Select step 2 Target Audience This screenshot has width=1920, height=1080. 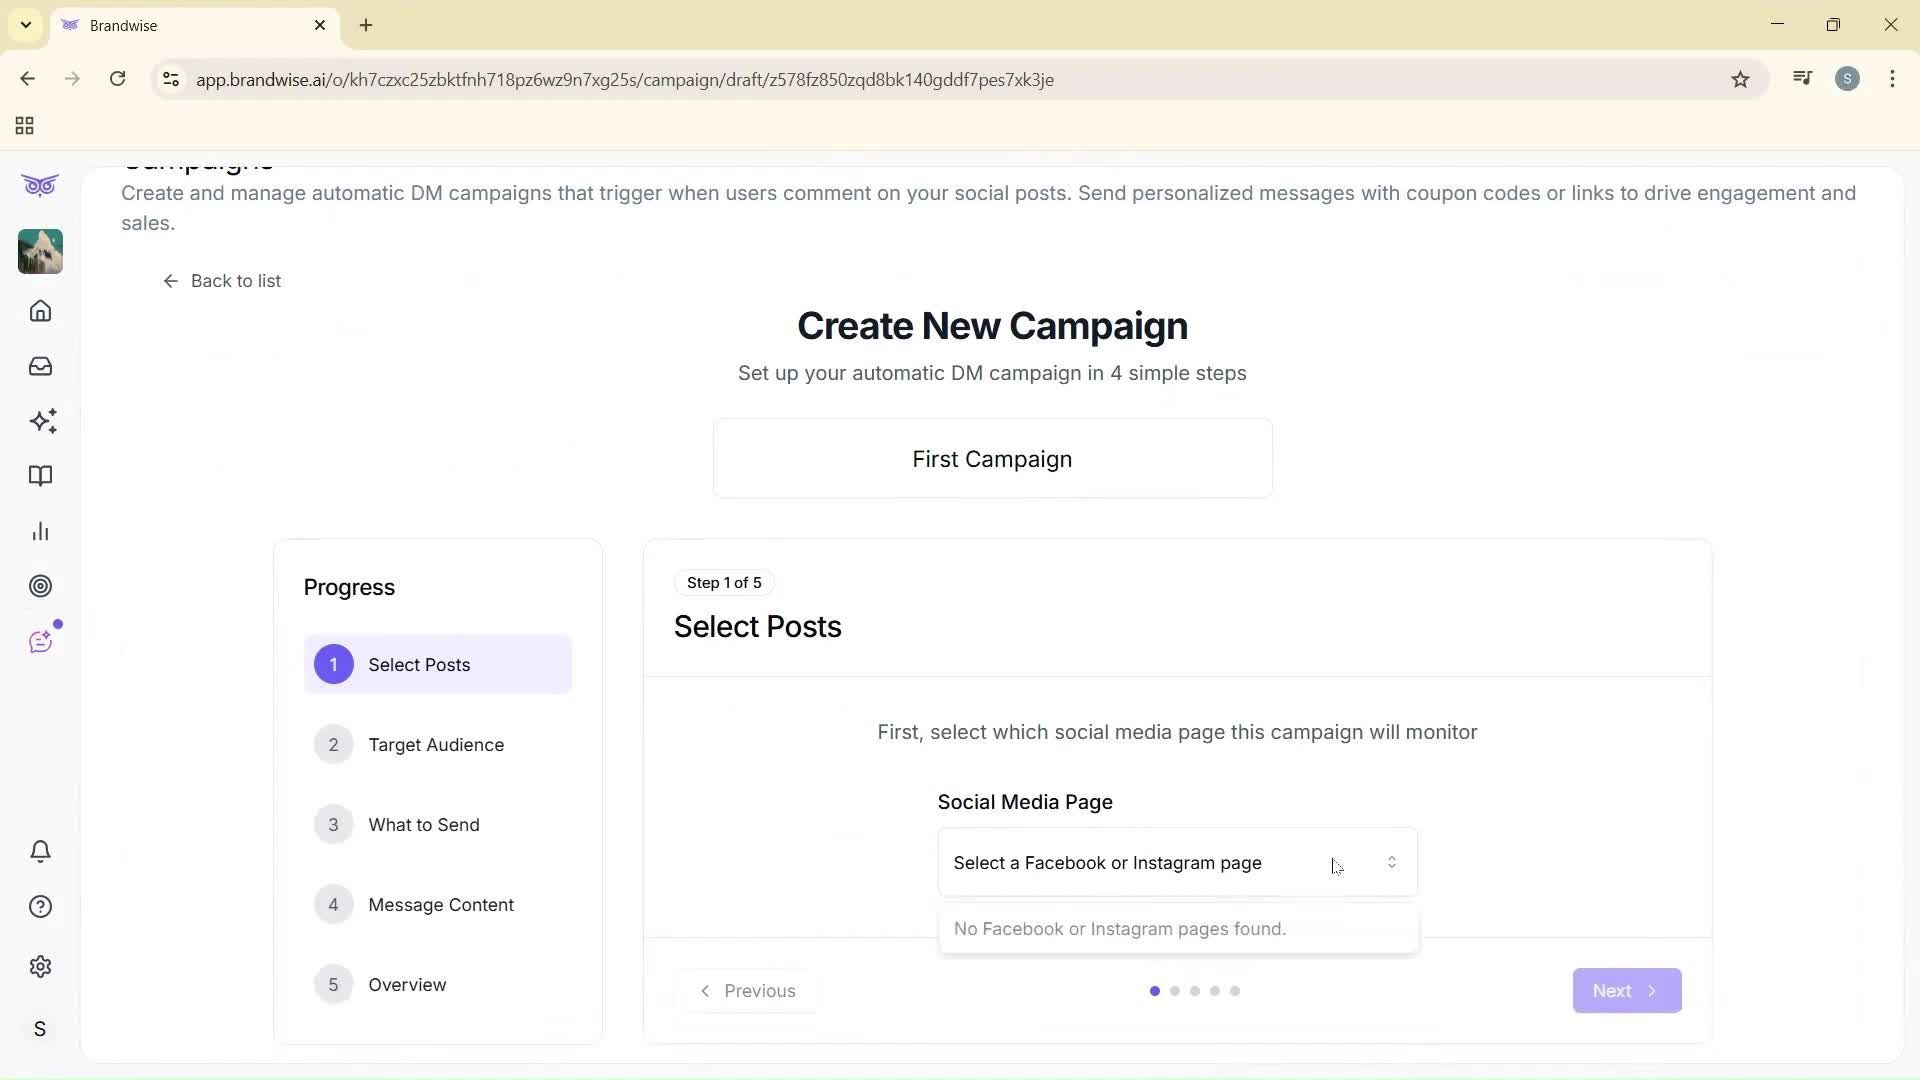[x=436, y=744]
